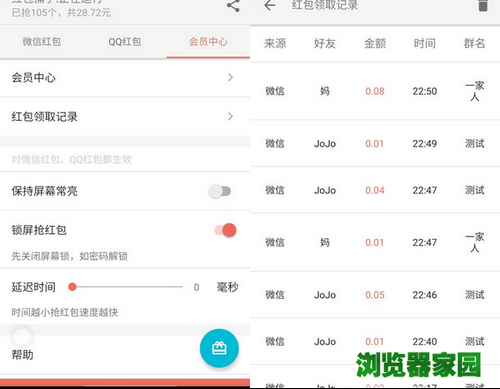Open the 会员中心 row
Image resolution: width=500 pixels, height=389 pixels.
[125, 78]
